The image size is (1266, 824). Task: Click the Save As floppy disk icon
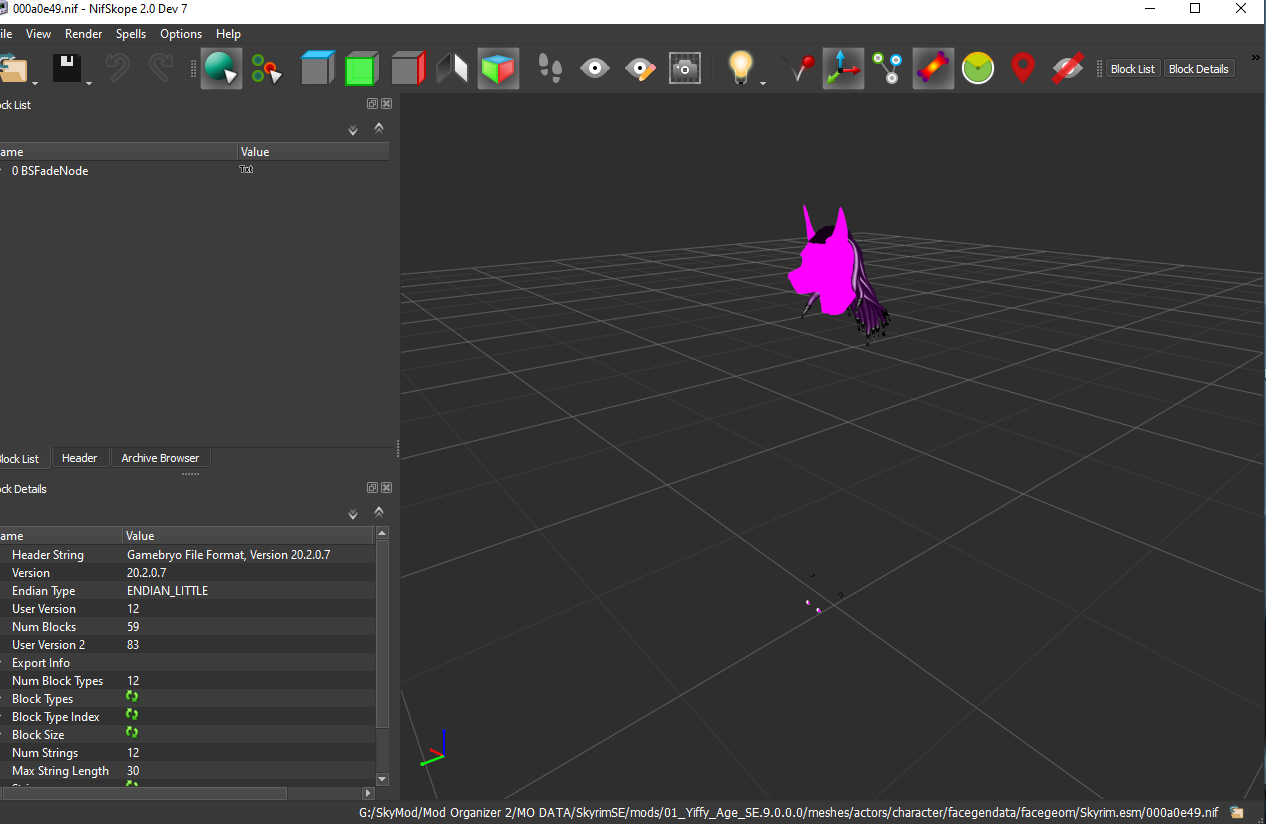67,68
